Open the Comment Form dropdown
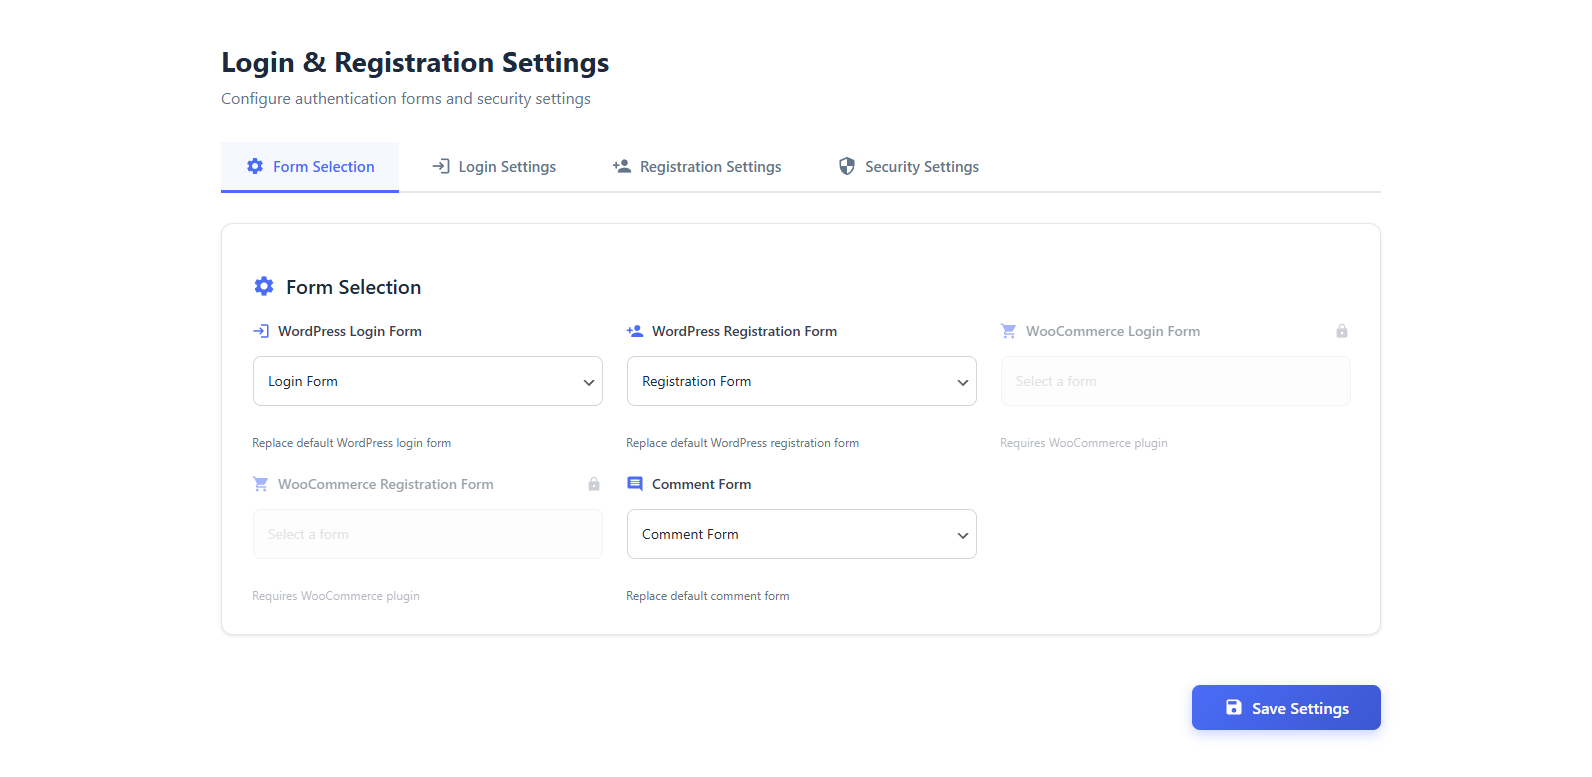 802,534
